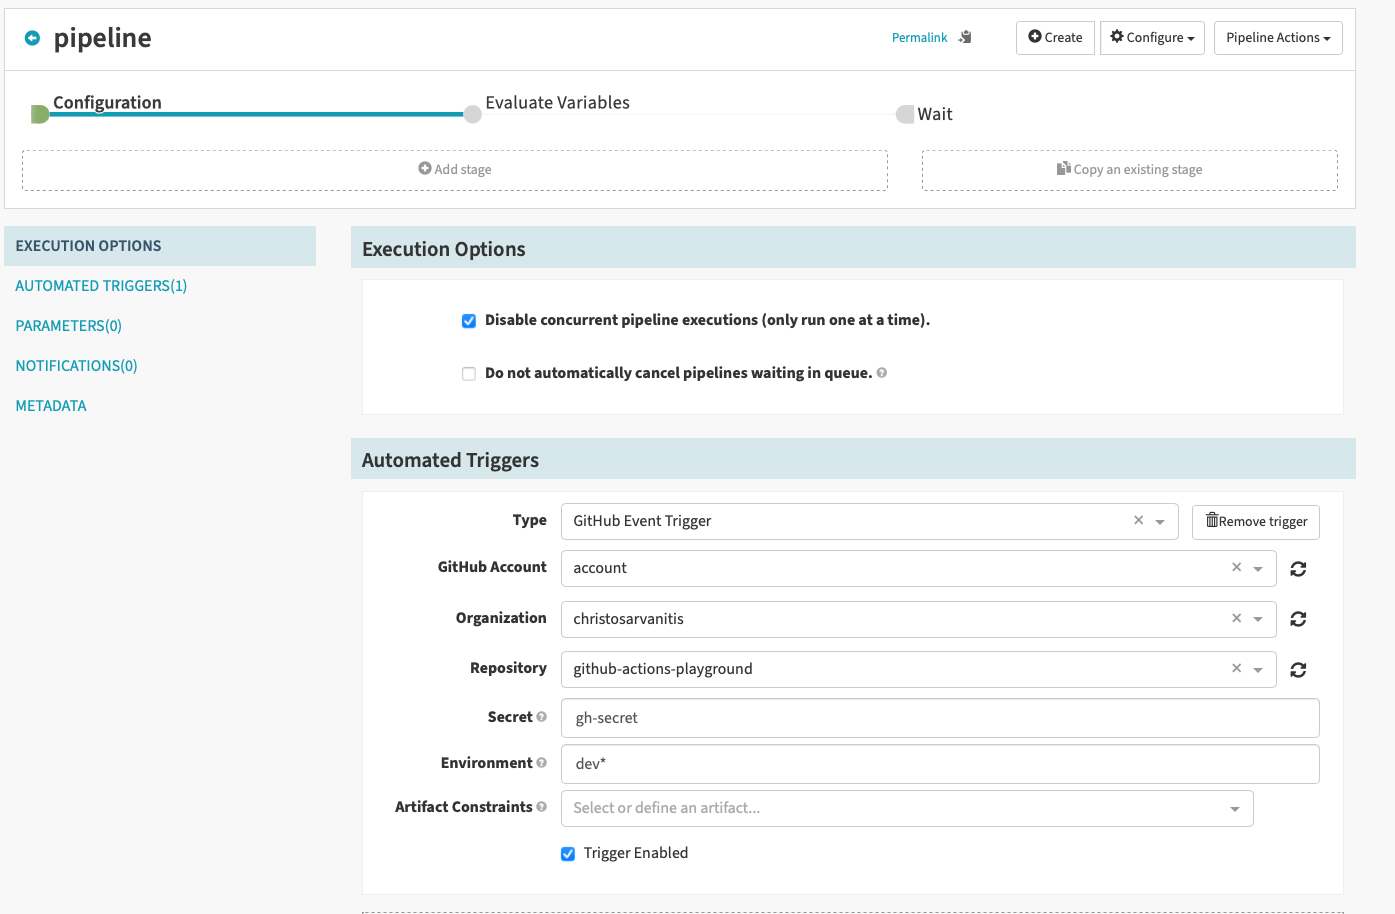
Task: Refresh the Organization list
Action: click(1298, 619)
